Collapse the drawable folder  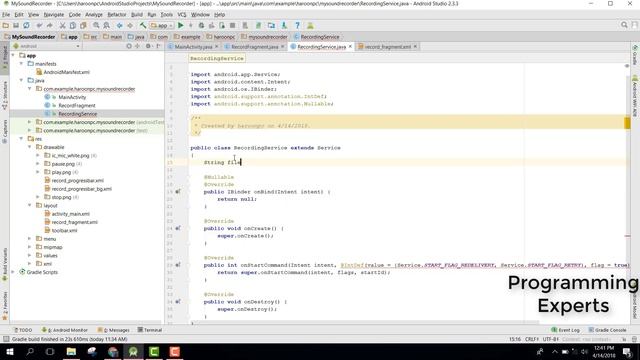coord(29,147)
